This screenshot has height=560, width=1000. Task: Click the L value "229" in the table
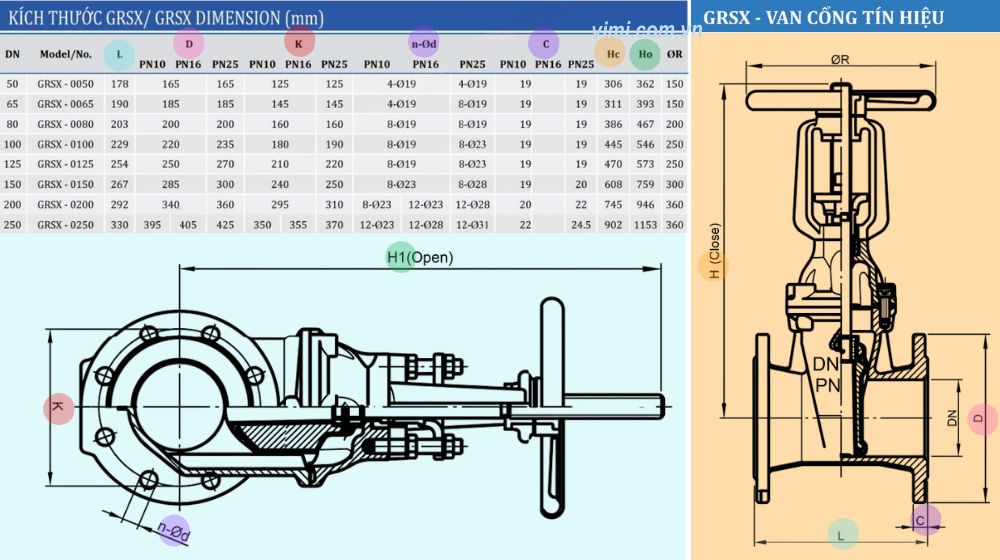(x=119, y=144)
